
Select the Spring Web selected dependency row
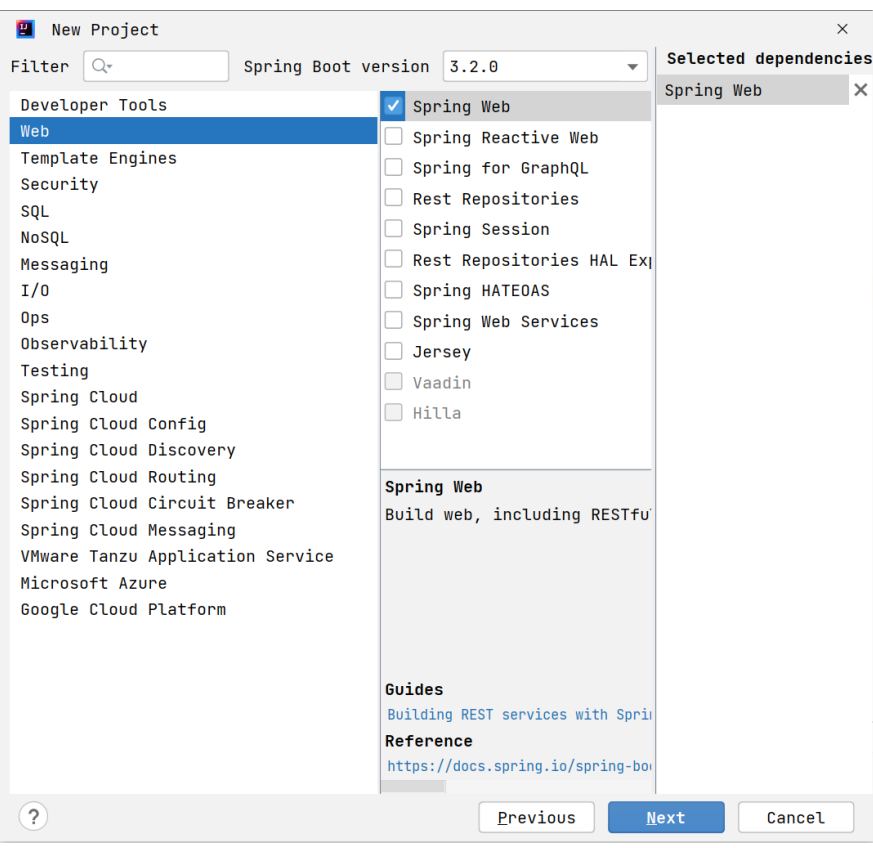point(753,90)
